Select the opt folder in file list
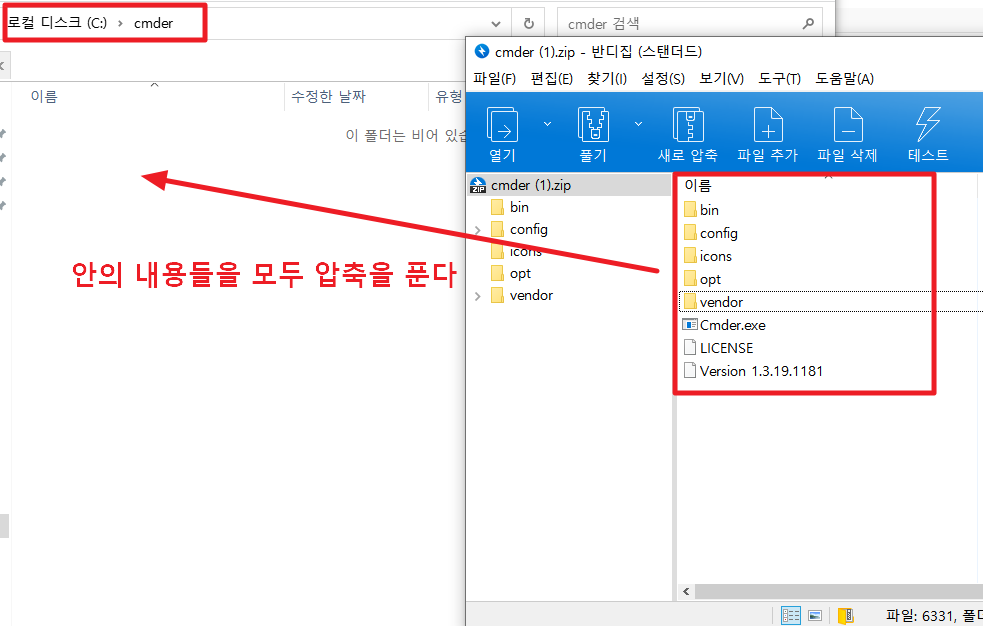 pos(710,279)
